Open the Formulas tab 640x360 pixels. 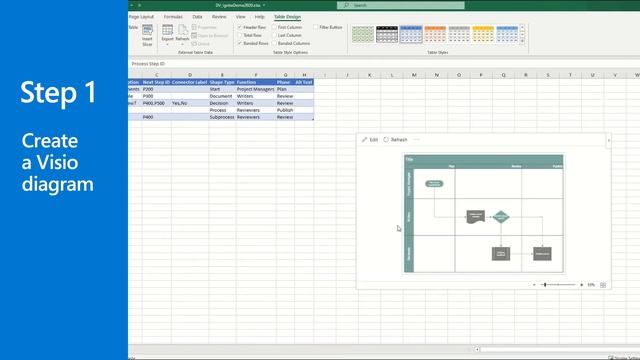pyautogui.click(x=173, y=17)
